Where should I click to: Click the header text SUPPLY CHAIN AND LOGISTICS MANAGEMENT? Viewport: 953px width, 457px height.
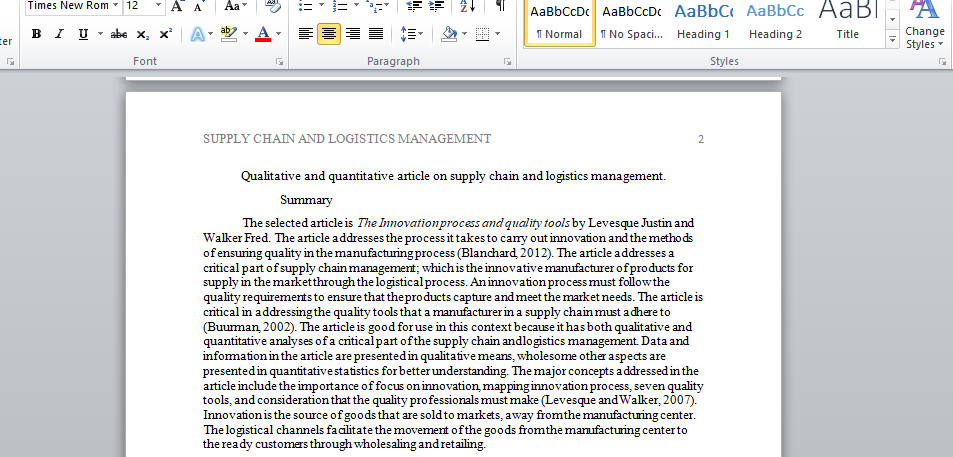tap(347, 139)
